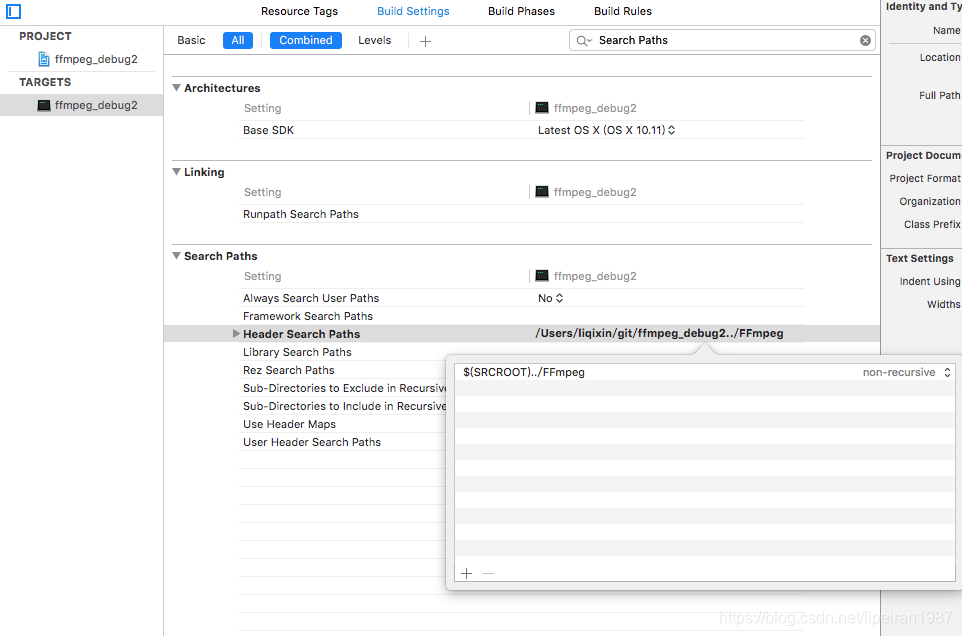Toggle the project navigator sidebar icon
This screenshot has height=636, width=962.
pyautogui.click(x=13, y=11)
